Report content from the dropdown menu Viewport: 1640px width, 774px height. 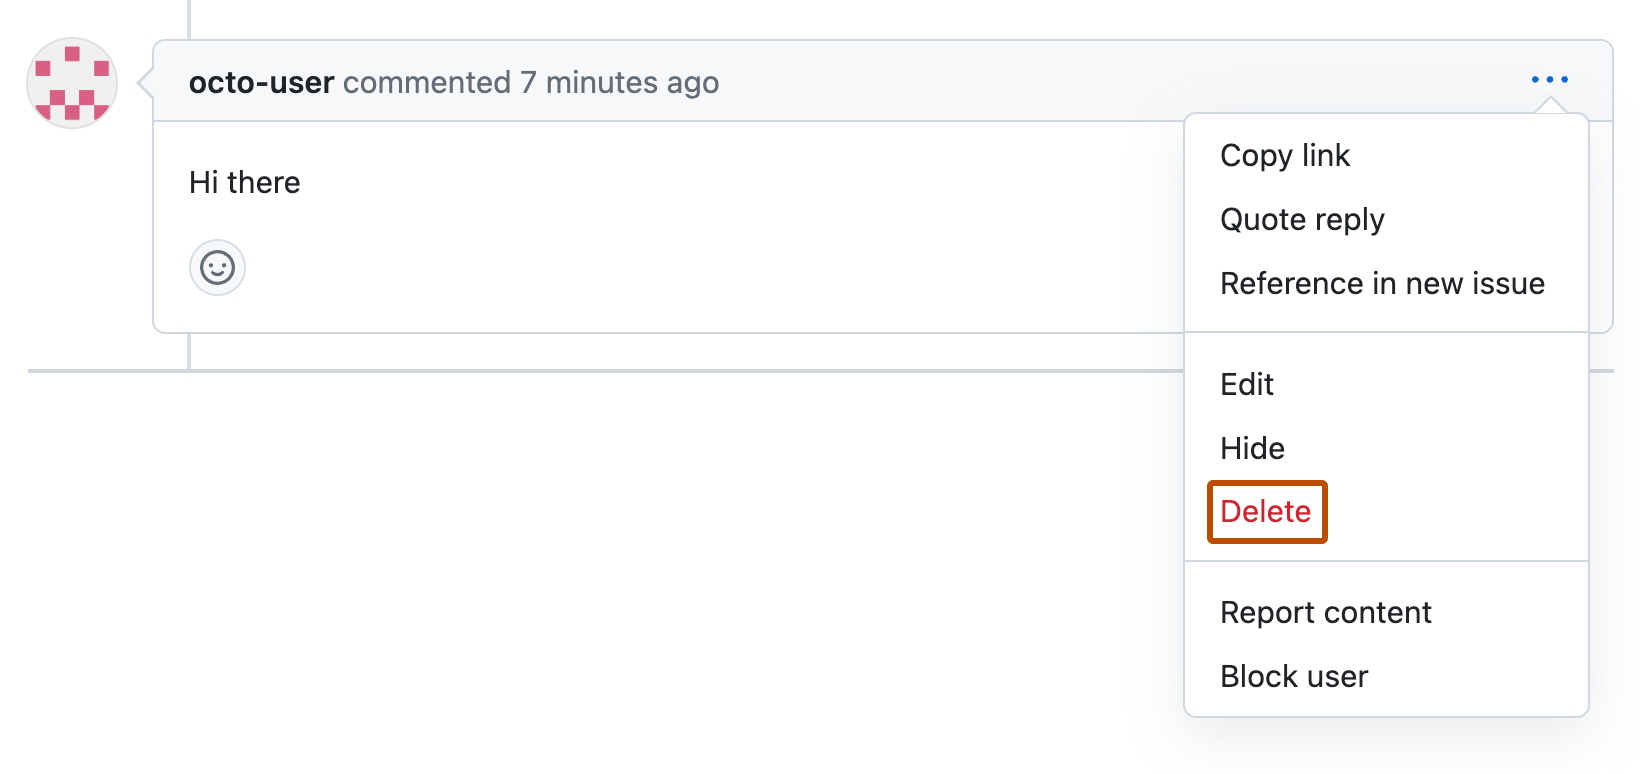[x=1325, y=612]
